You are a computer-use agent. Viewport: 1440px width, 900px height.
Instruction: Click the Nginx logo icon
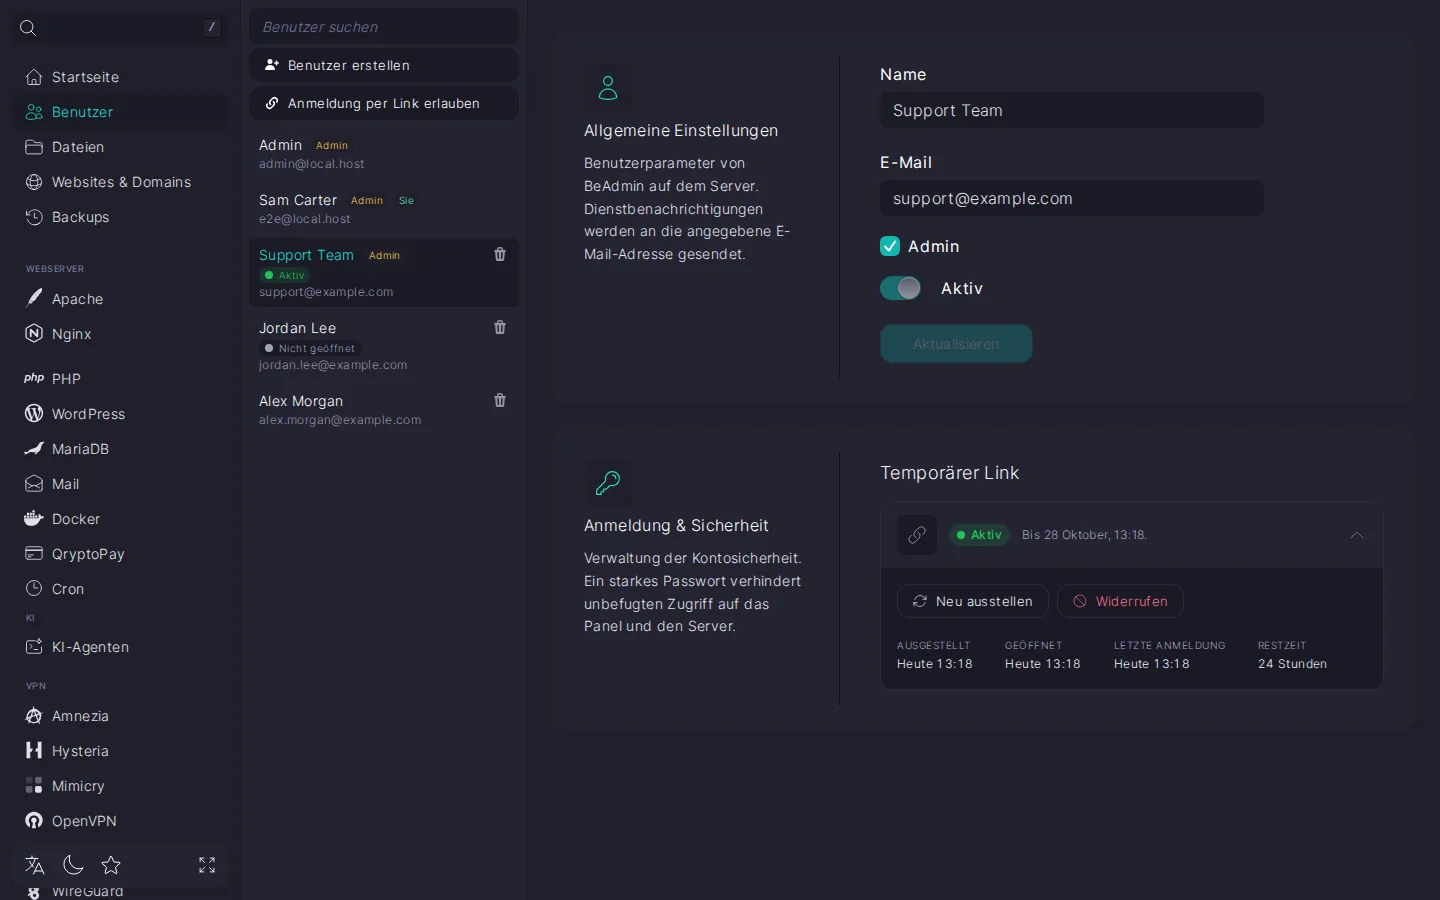pyautogui.click(x=34, y=333)
